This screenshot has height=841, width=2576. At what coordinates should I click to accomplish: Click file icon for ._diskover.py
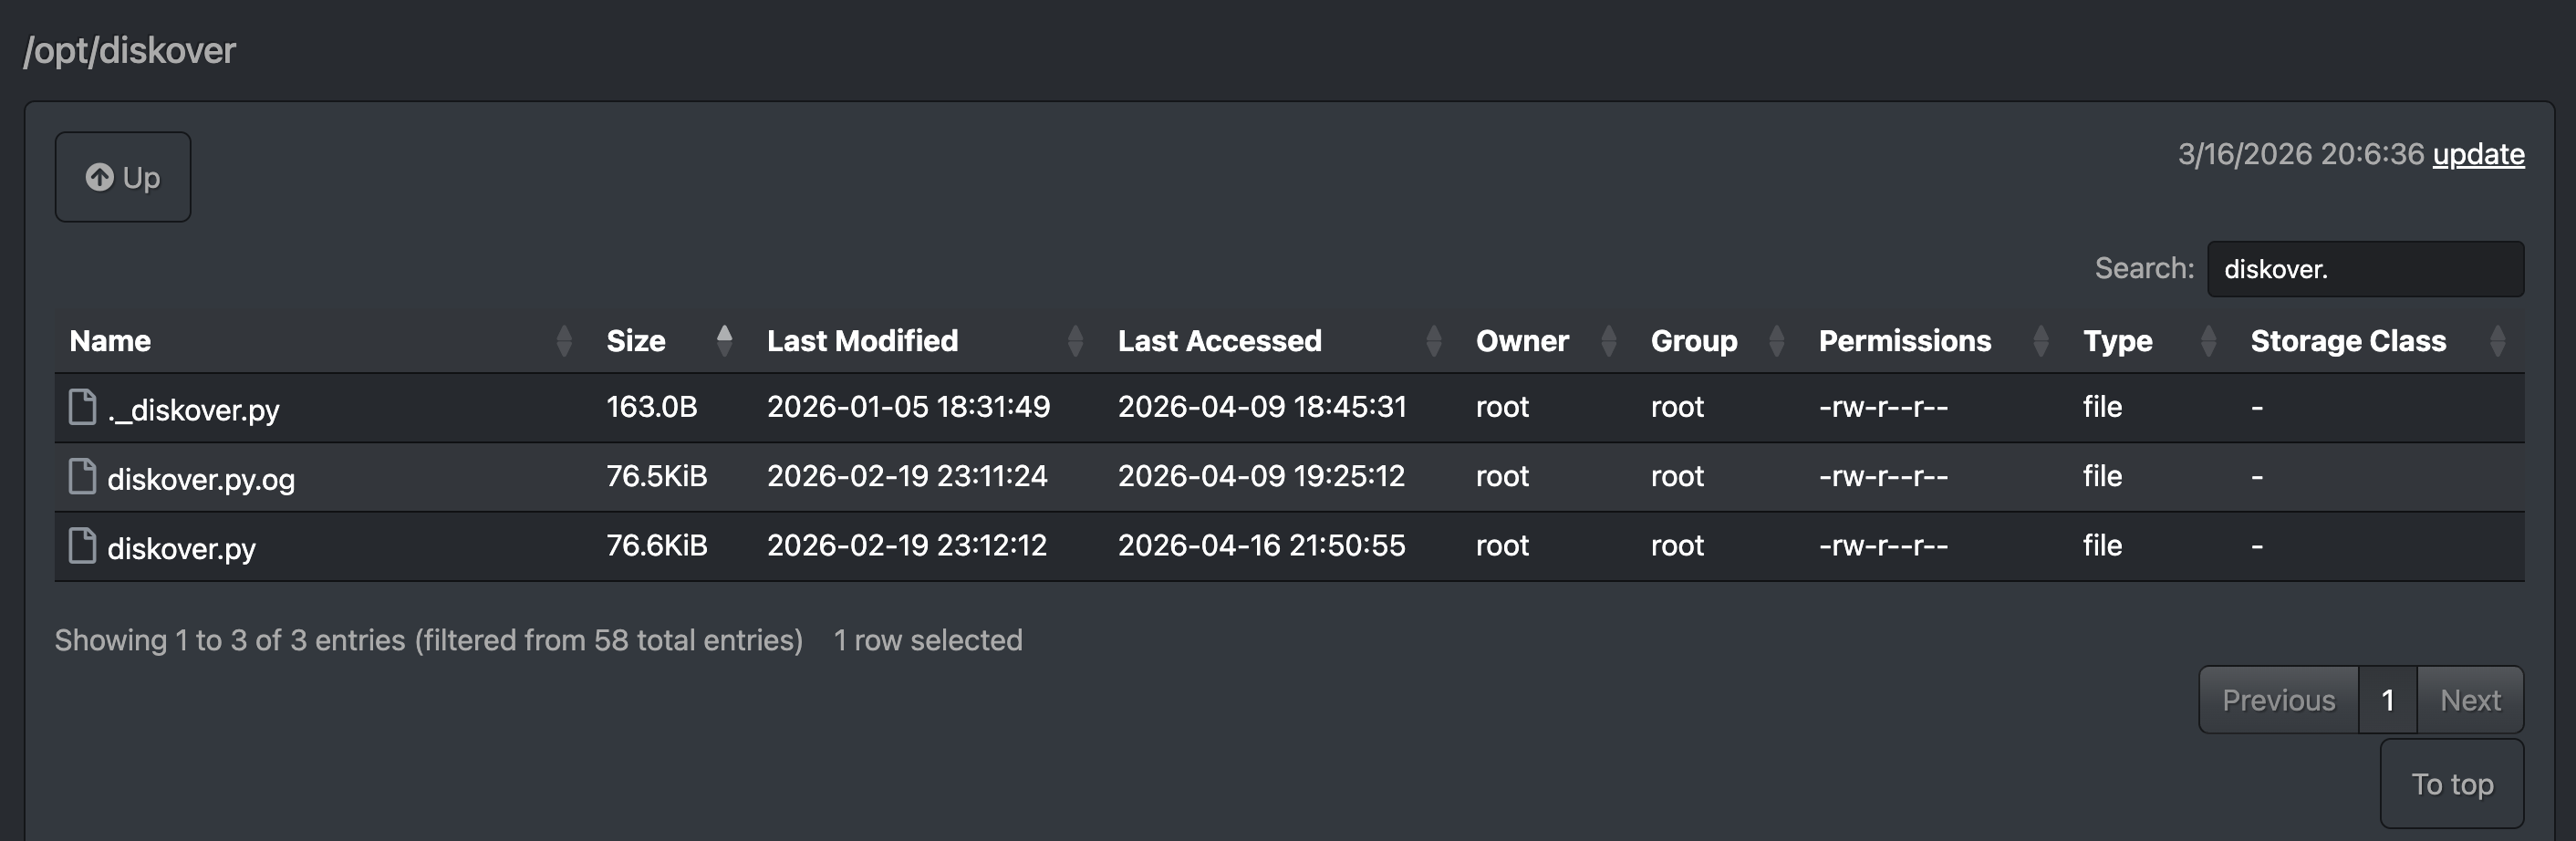(x=82, y=407)
